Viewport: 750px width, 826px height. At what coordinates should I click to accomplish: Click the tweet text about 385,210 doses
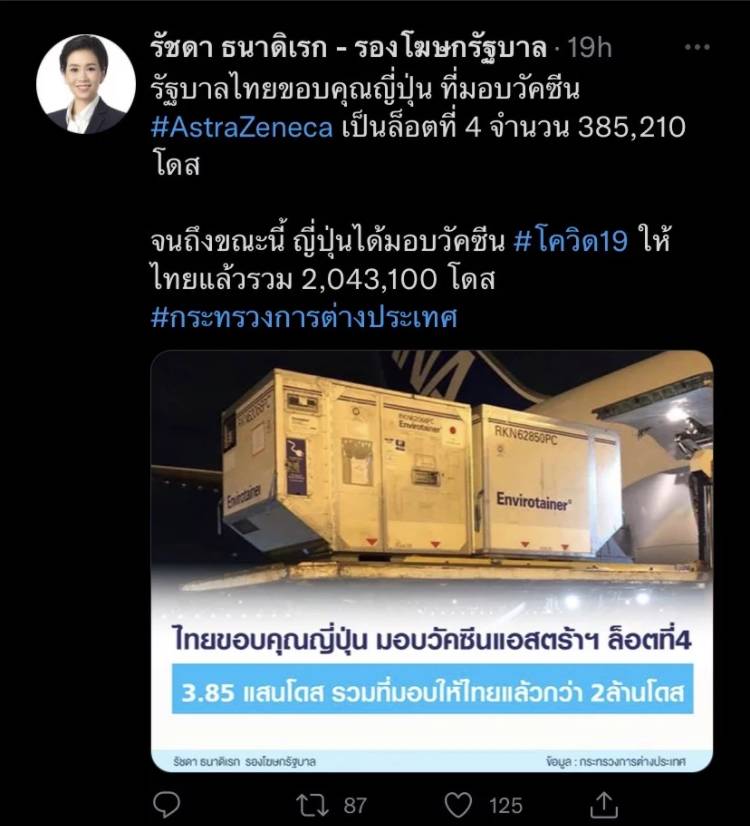pyautogui.click(x=419, y=127)
